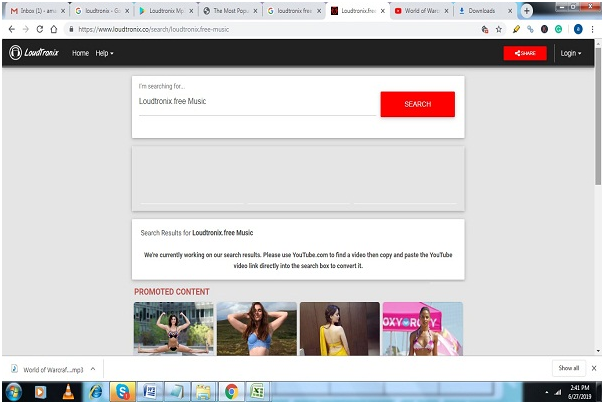Open Home in the LoudTronix navbar
604x404 pixels.
[80, 53]
